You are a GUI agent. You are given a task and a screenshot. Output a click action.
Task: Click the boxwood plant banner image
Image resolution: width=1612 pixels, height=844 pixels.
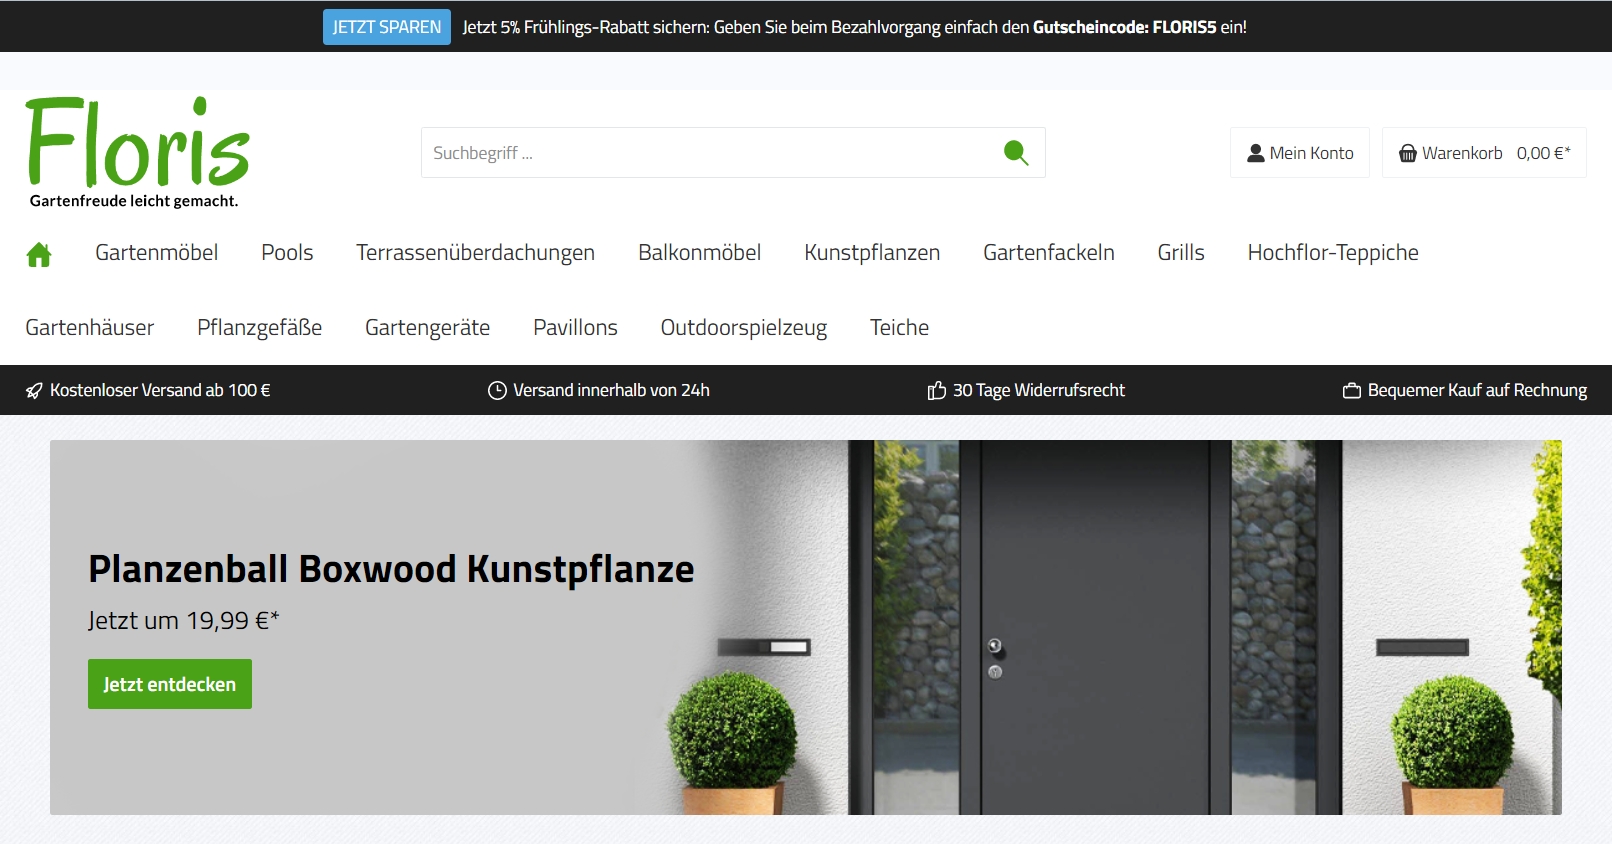tap(1100, 627)
